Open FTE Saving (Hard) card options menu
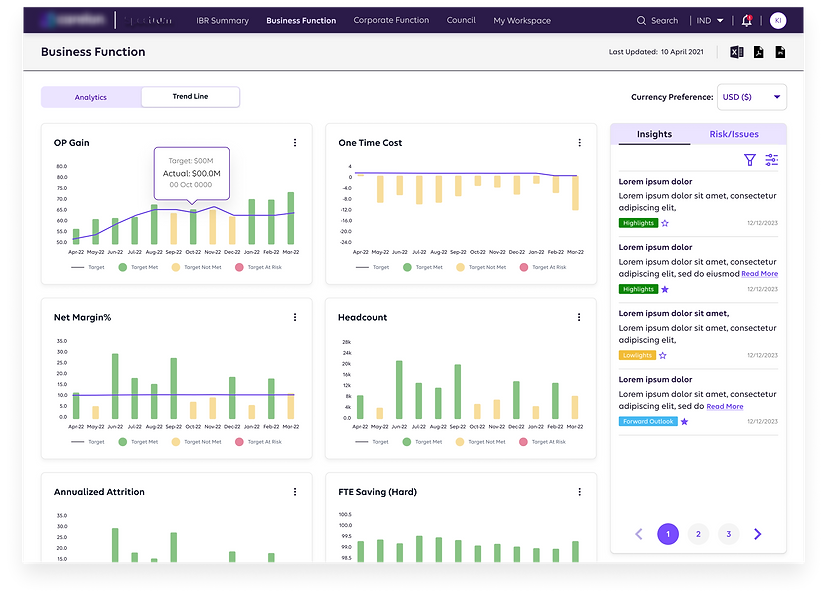 click(x=580, y=492)
